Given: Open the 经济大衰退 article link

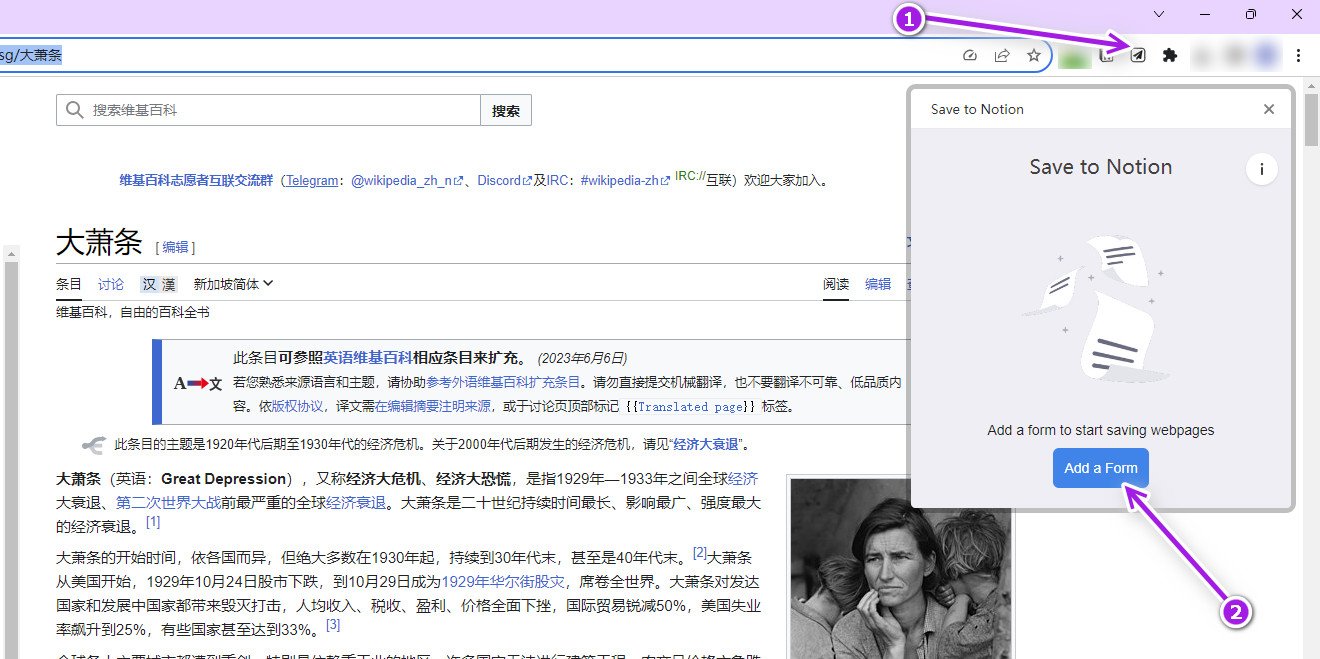Looking at the screenshot, I should [x=706, y=444].
